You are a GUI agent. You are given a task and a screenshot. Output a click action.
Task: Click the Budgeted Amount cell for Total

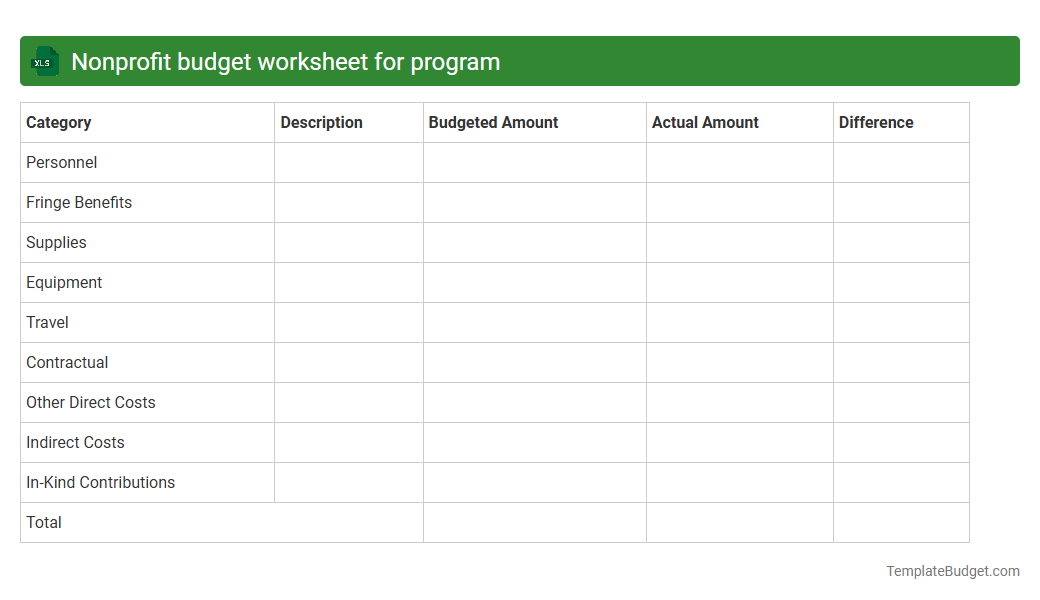[534, 522]
